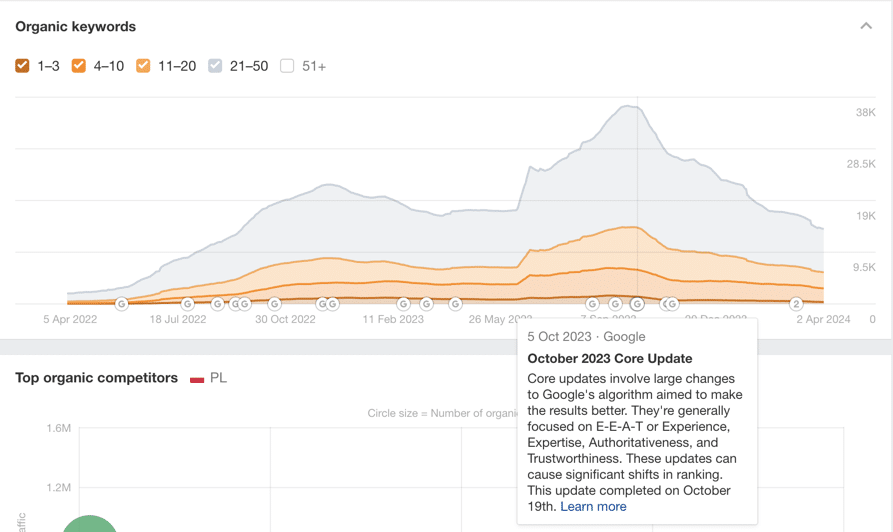
Task: Click the timeline marker labeled 2
Action: 796,304
